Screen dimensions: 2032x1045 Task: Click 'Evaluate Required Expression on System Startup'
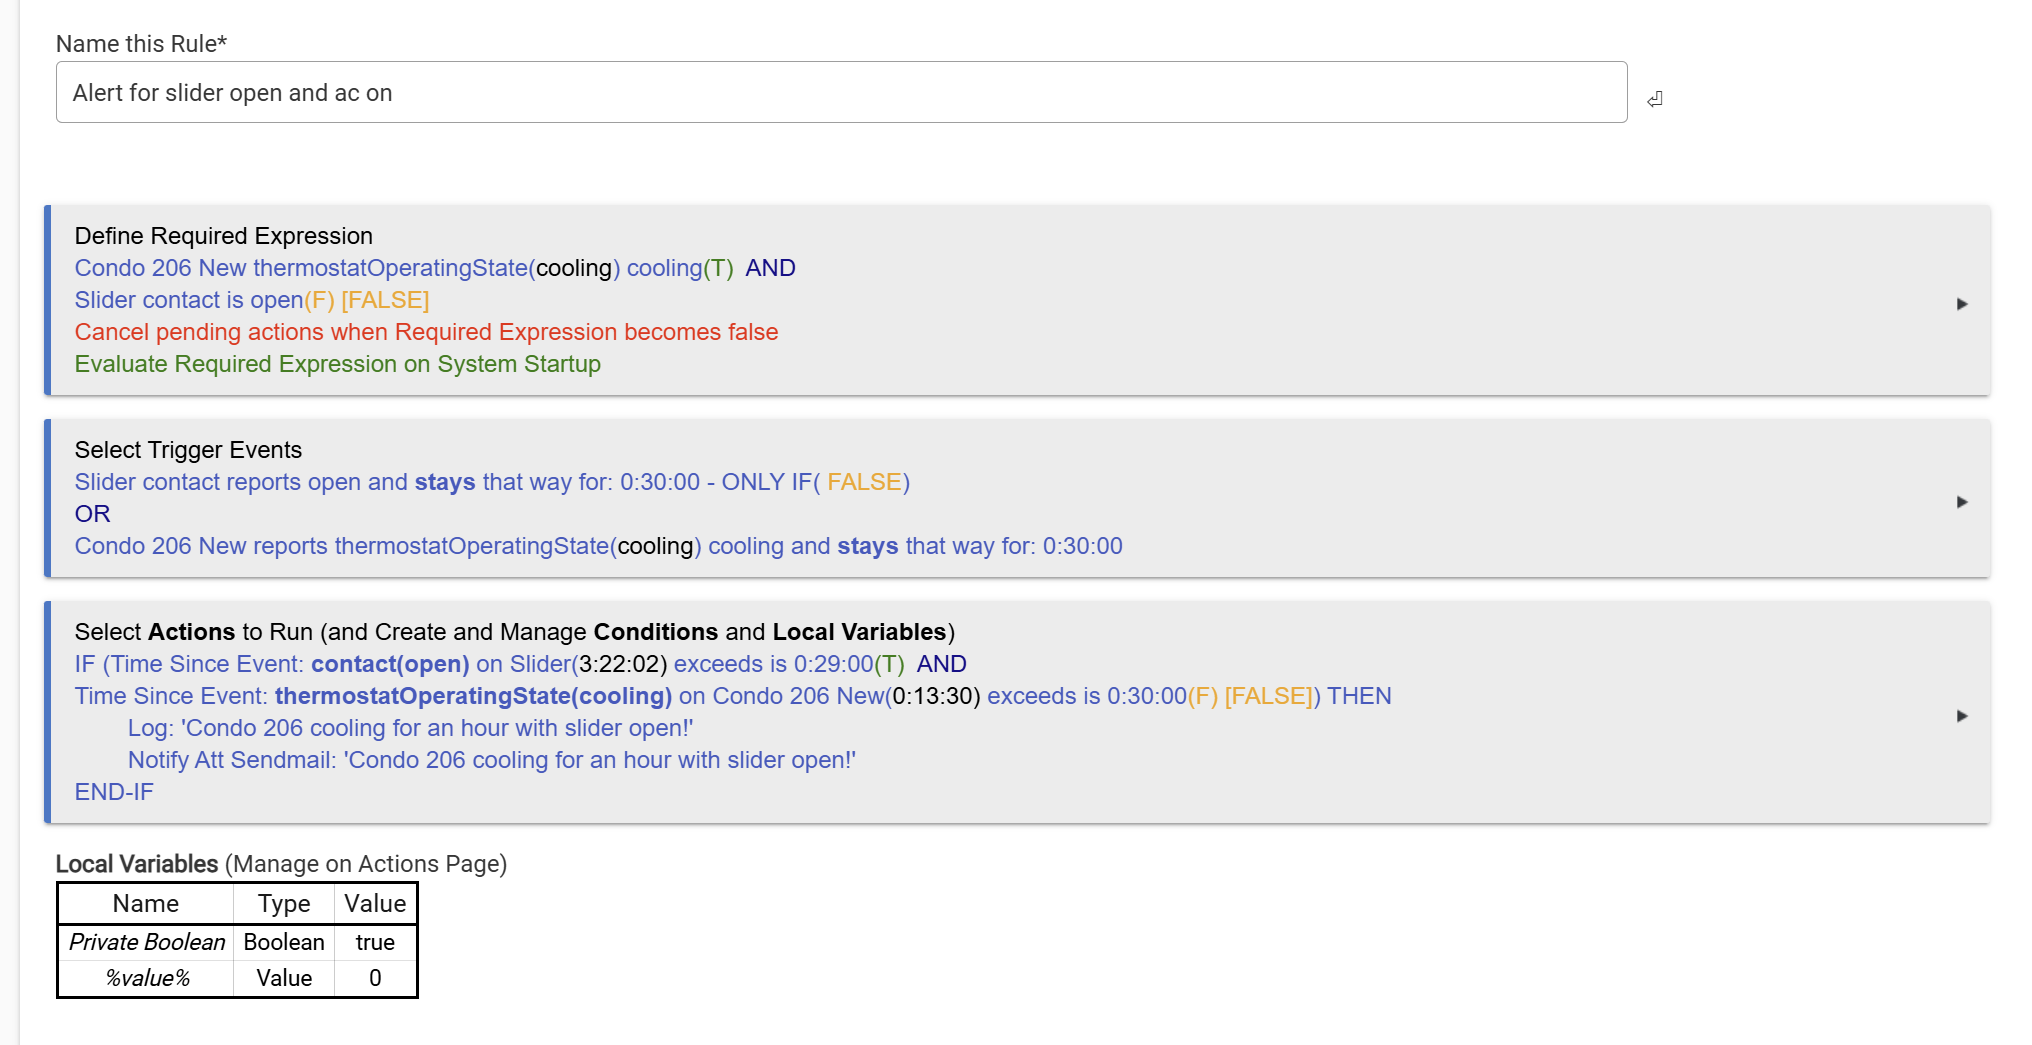click(x=338, y=364)
